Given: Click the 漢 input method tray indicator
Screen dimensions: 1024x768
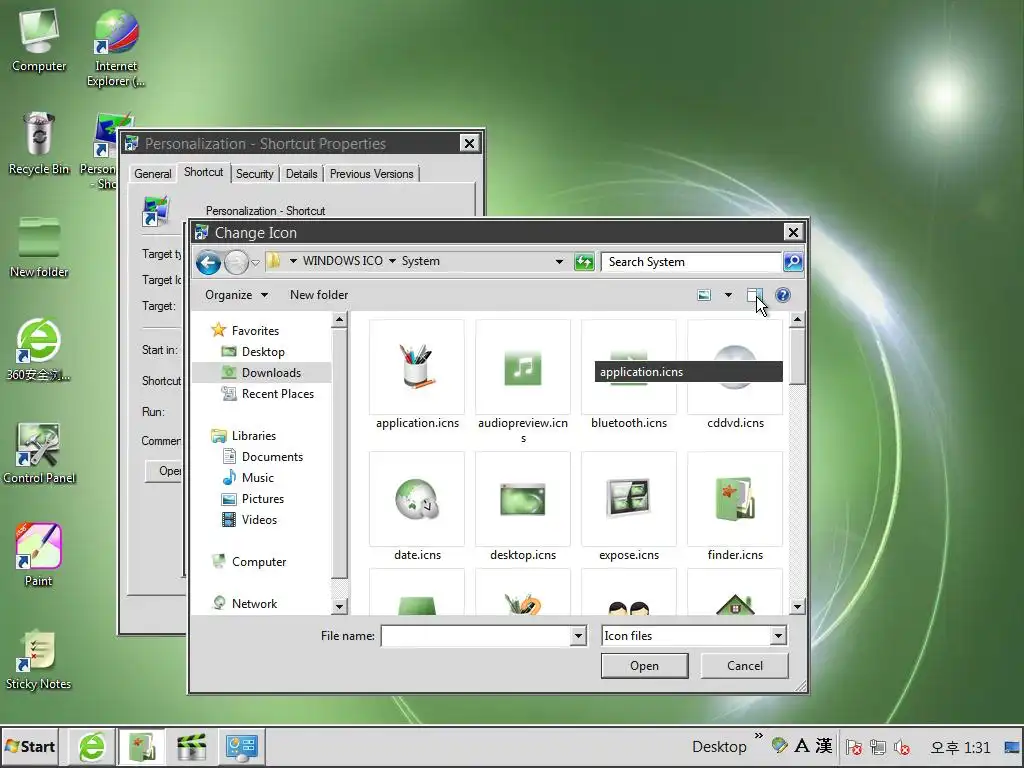Looking at the screenshot, I should coord(824,746).
